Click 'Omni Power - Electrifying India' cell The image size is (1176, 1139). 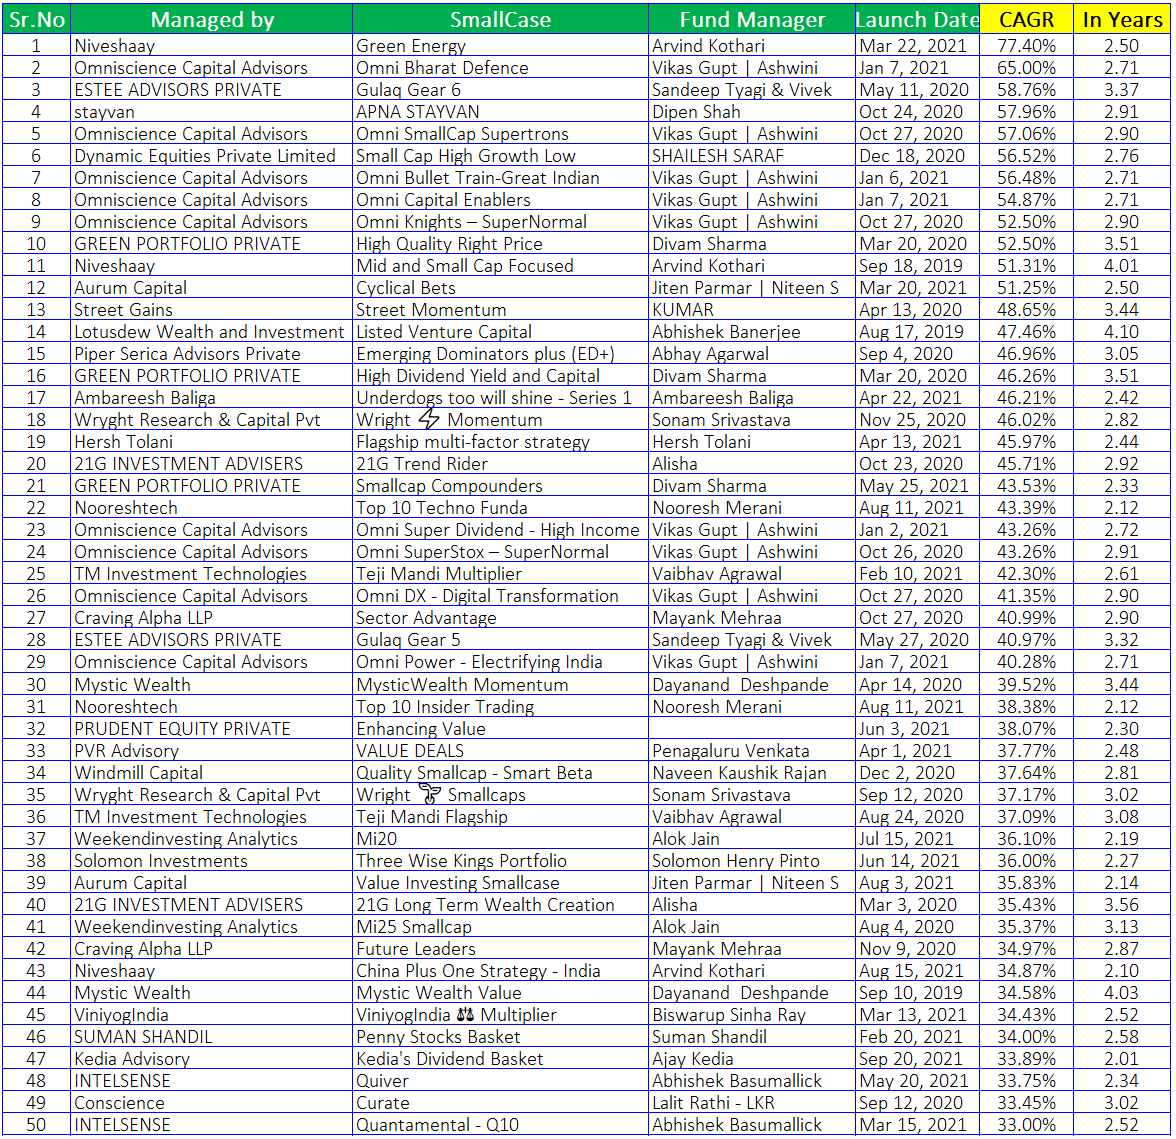click(x=500, y=662)
